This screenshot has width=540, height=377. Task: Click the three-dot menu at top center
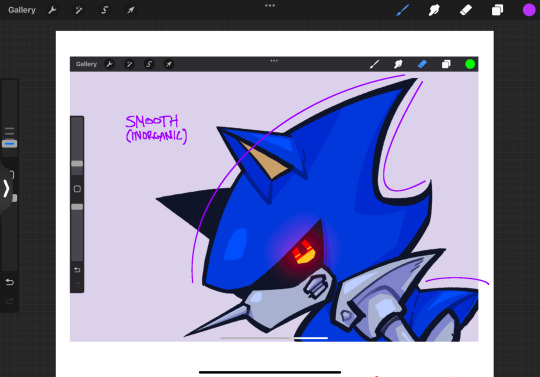pos(270,6)
